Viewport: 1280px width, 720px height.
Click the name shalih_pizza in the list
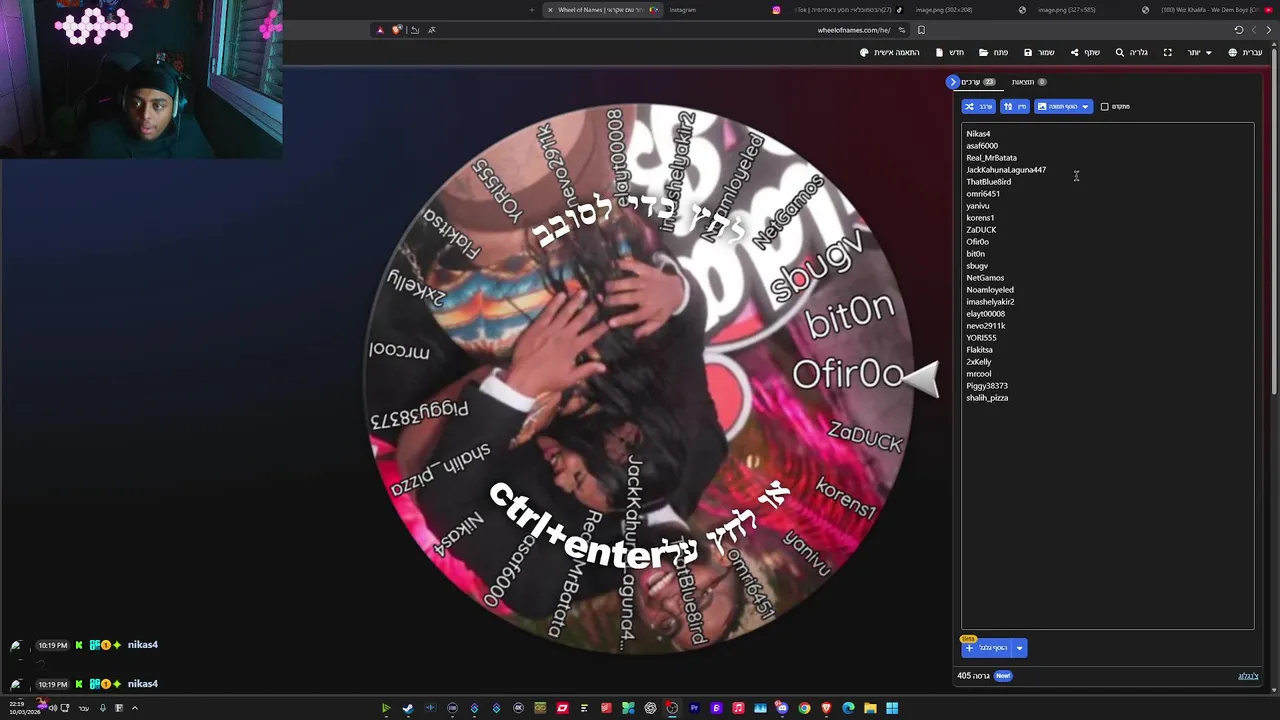(x=987, y=398)
